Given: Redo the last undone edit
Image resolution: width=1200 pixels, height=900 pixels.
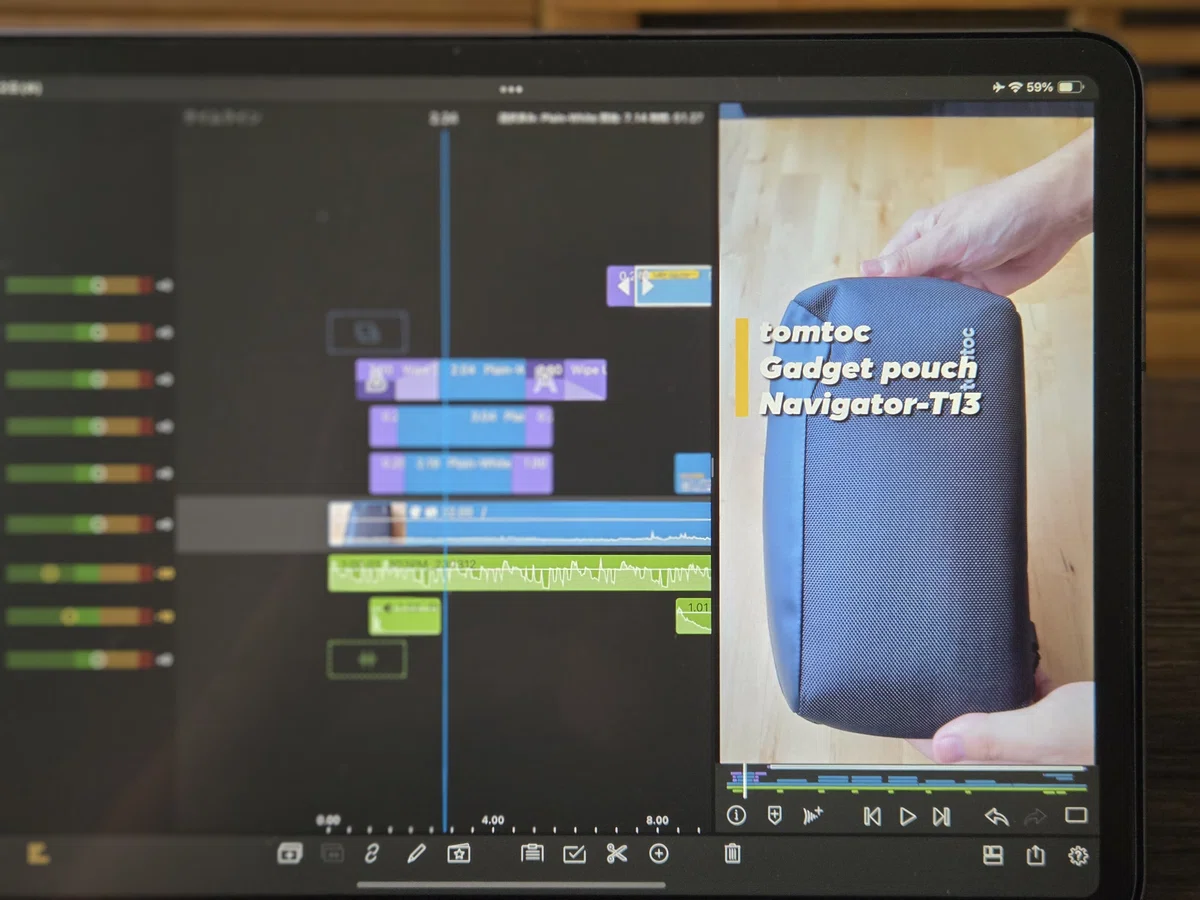Looking at the screenshot, I should pyautogui.click(x=1035, y=817).
